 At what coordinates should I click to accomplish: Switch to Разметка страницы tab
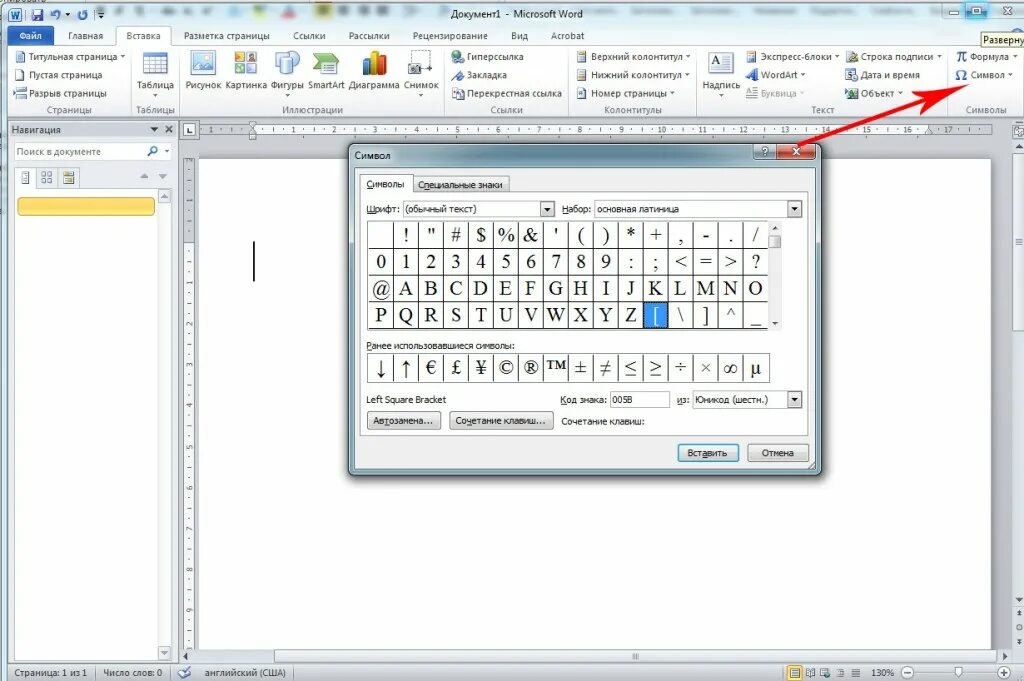(x=227, y=36)
